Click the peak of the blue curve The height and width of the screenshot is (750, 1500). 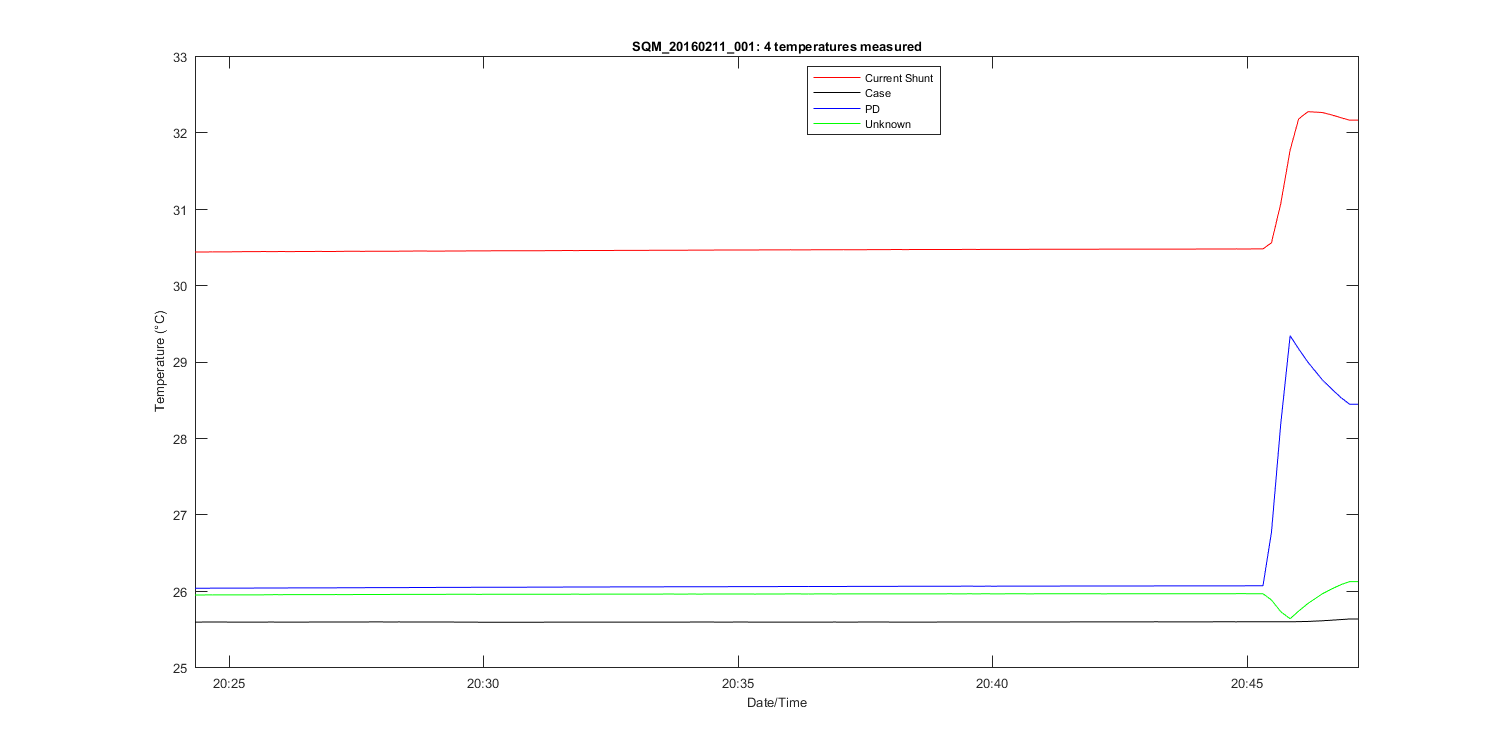[x=1290, y=336]
